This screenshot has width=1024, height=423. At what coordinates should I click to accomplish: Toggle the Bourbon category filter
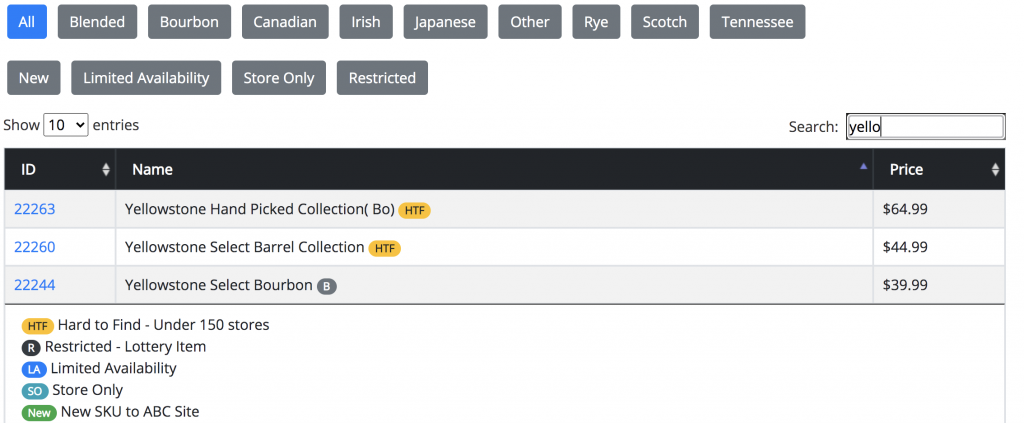coord(189,22)
